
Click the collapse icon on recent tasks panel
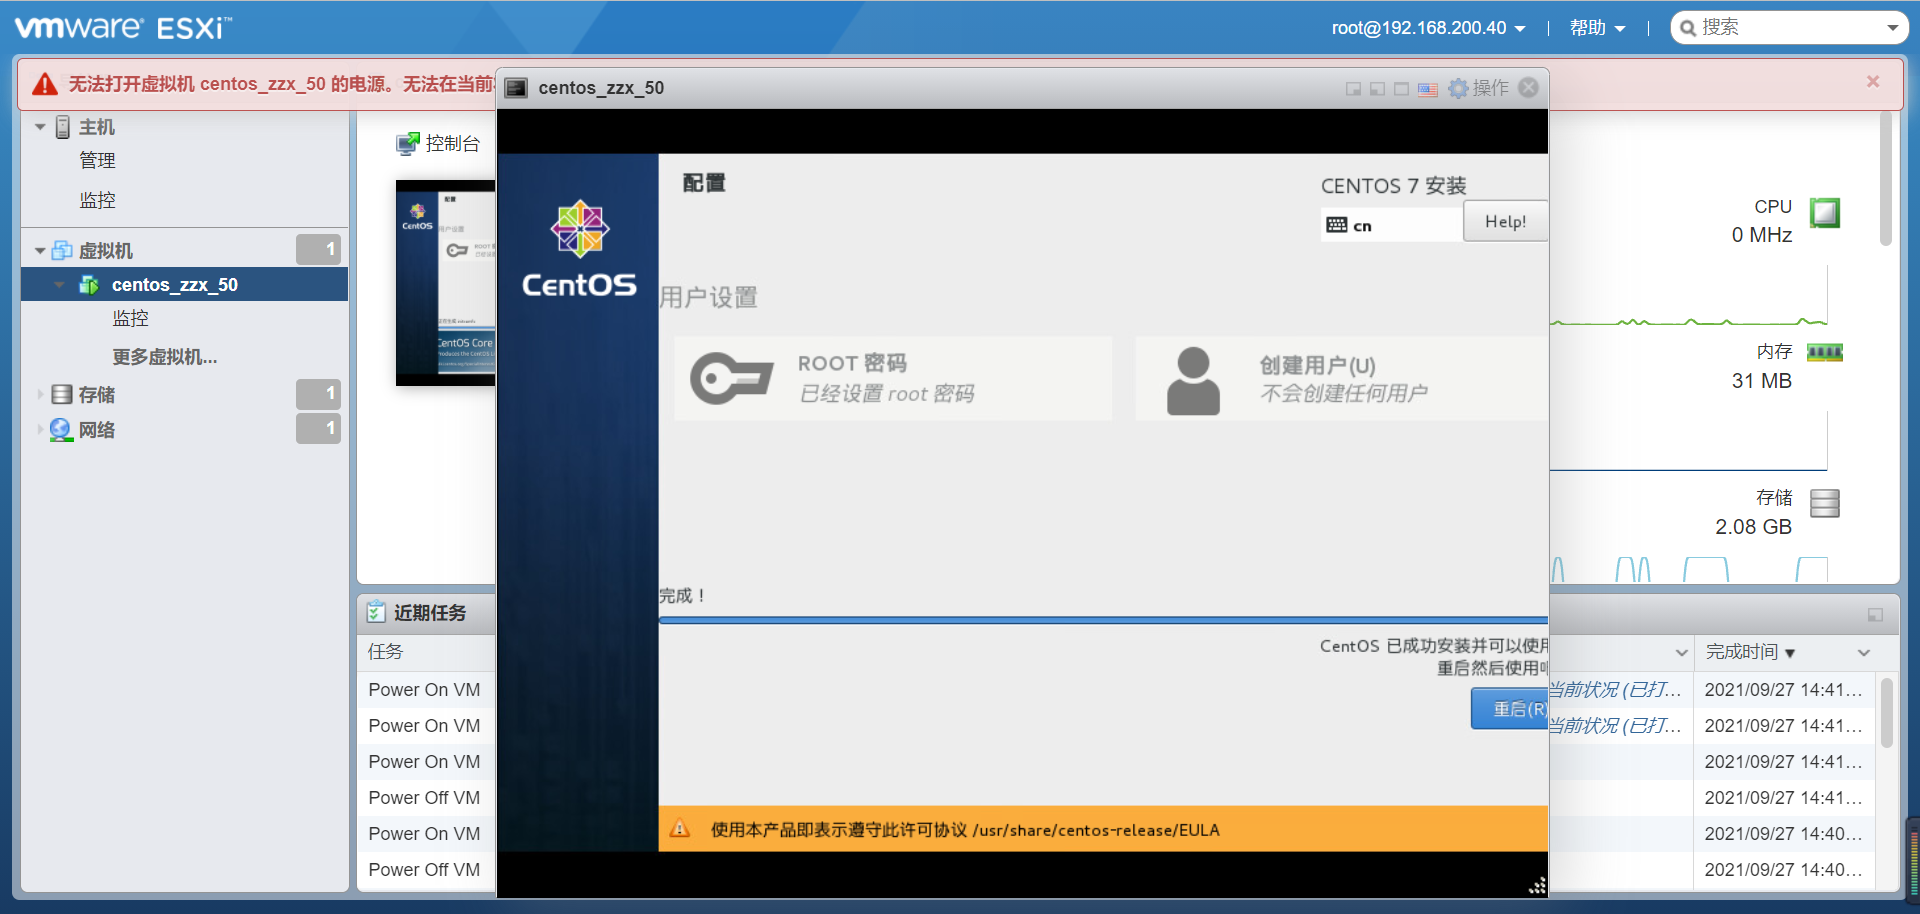click(1875, 615)
